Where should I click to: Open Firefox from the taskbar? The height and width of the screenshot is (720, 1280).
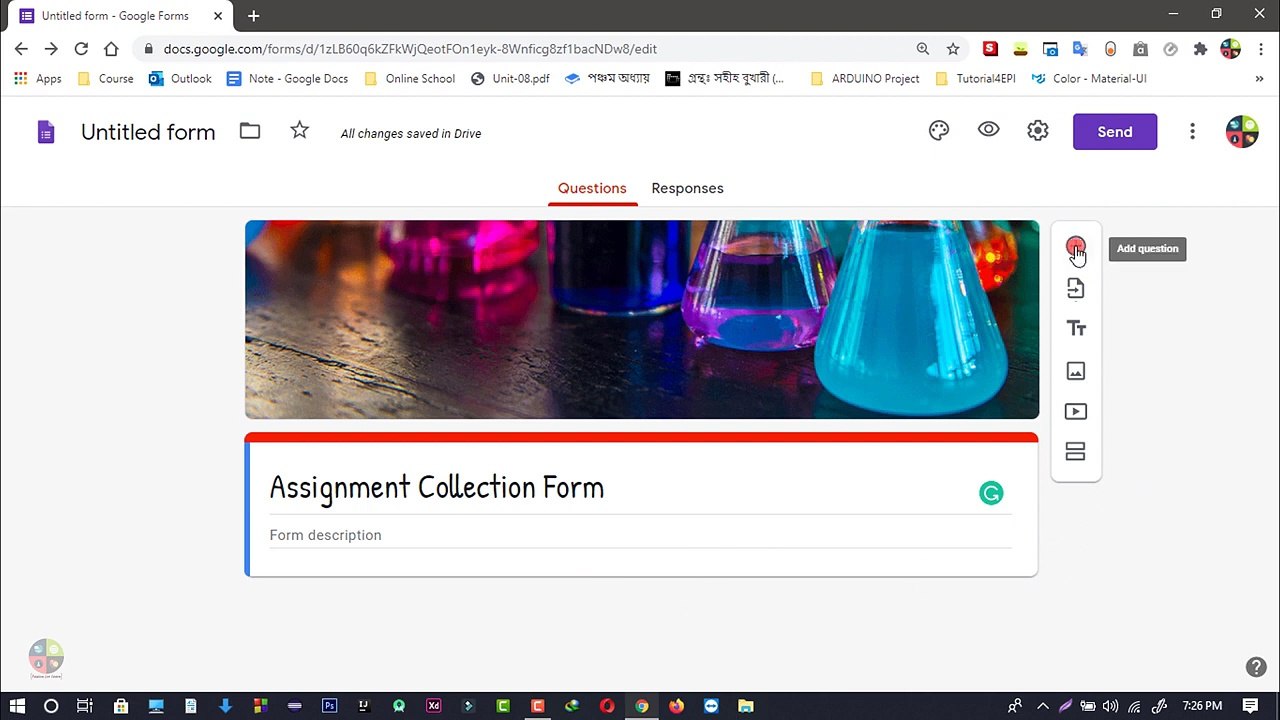pyautogui.click(x=676, y=705)
